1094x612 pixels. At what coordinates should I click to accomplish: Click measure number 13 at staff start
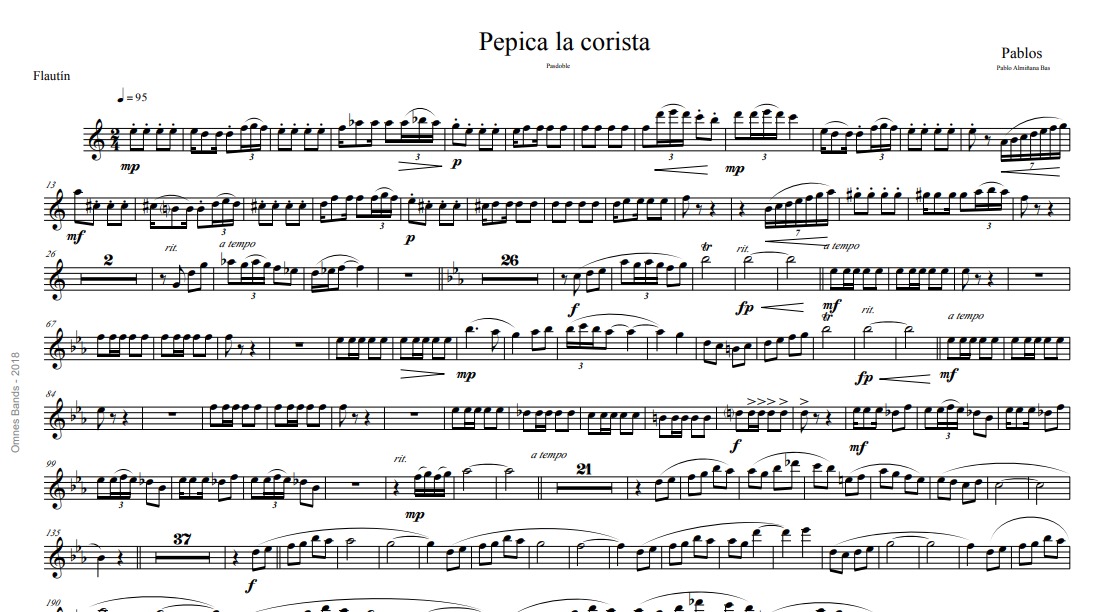(51, 185)
